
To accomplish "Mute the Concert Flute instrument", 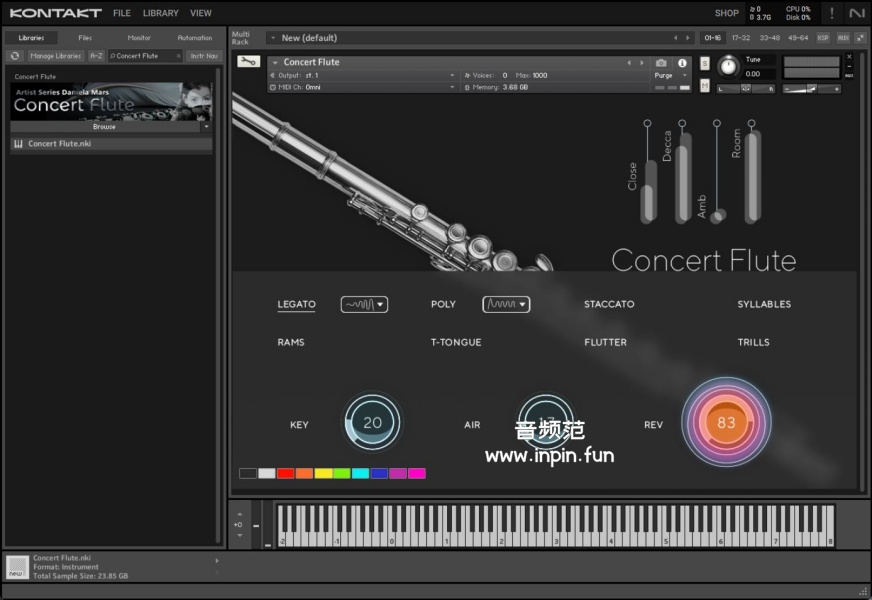I will point(705,86).
